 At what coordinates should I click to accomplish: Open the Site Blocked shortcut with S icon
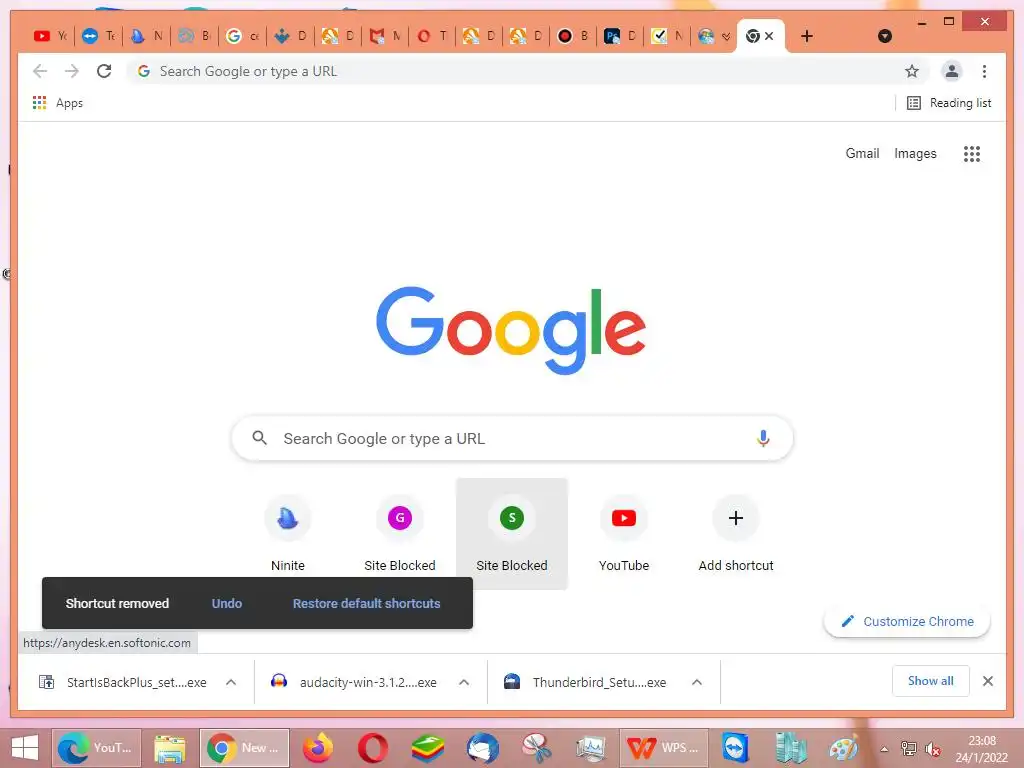click(512, 534)
